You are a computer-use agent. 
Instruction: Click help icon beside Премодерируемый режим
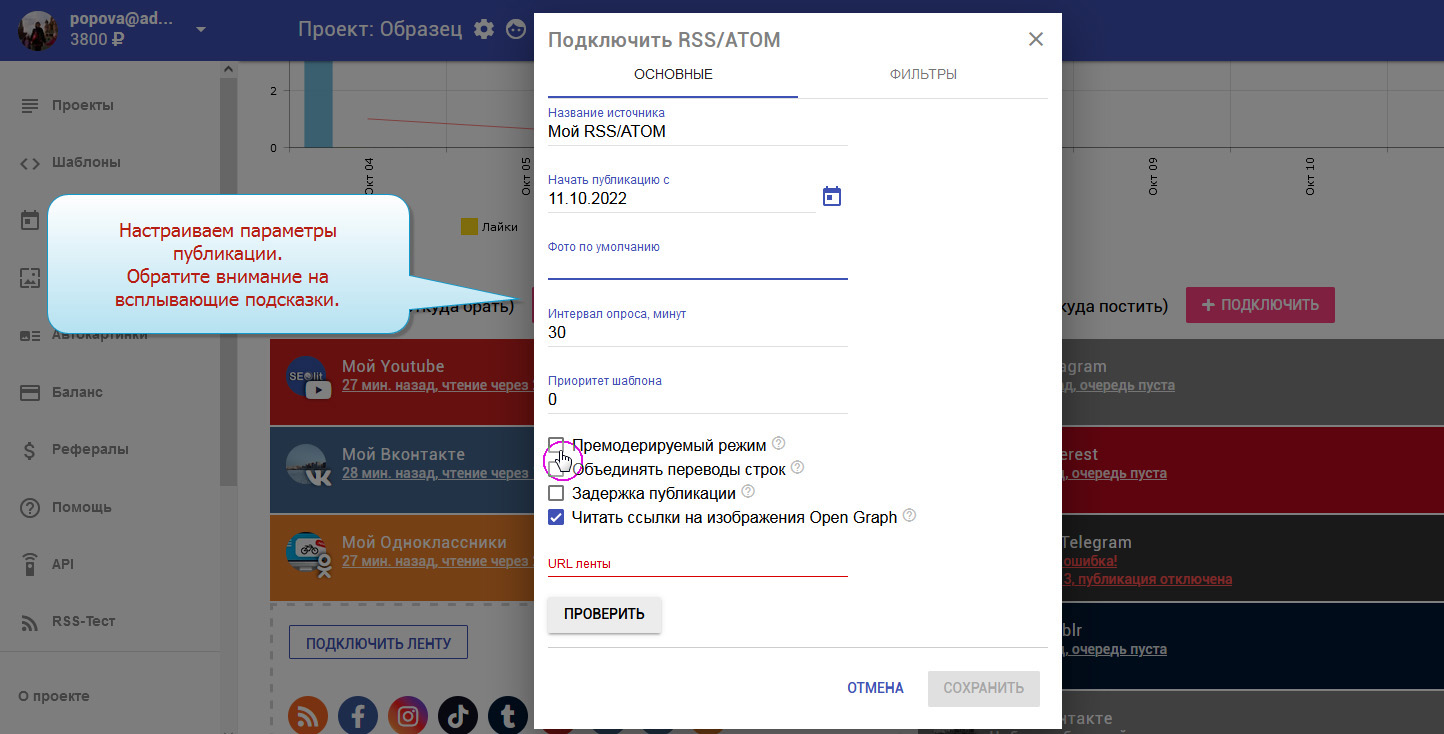[x=779, y=444]
